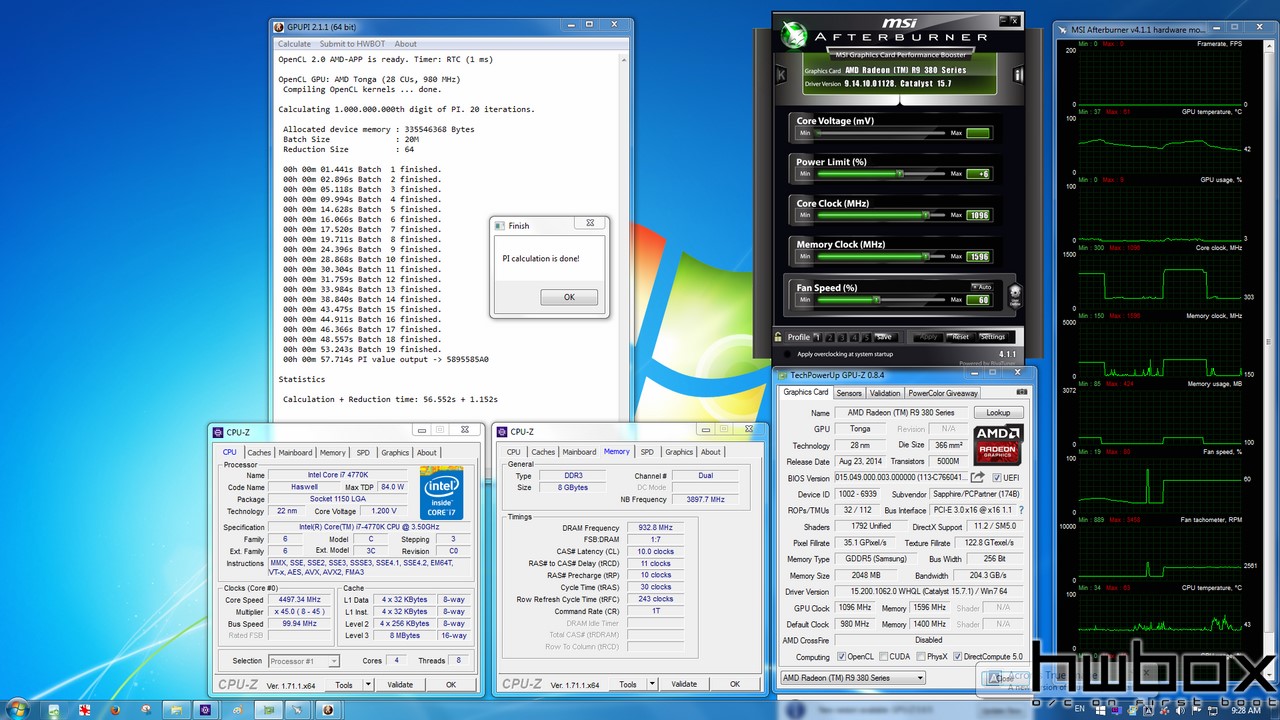This screenshot has height=720, width=1280.
Task: Switch to CPU-Z via purple taskbar icon
Action: point(206,709)
